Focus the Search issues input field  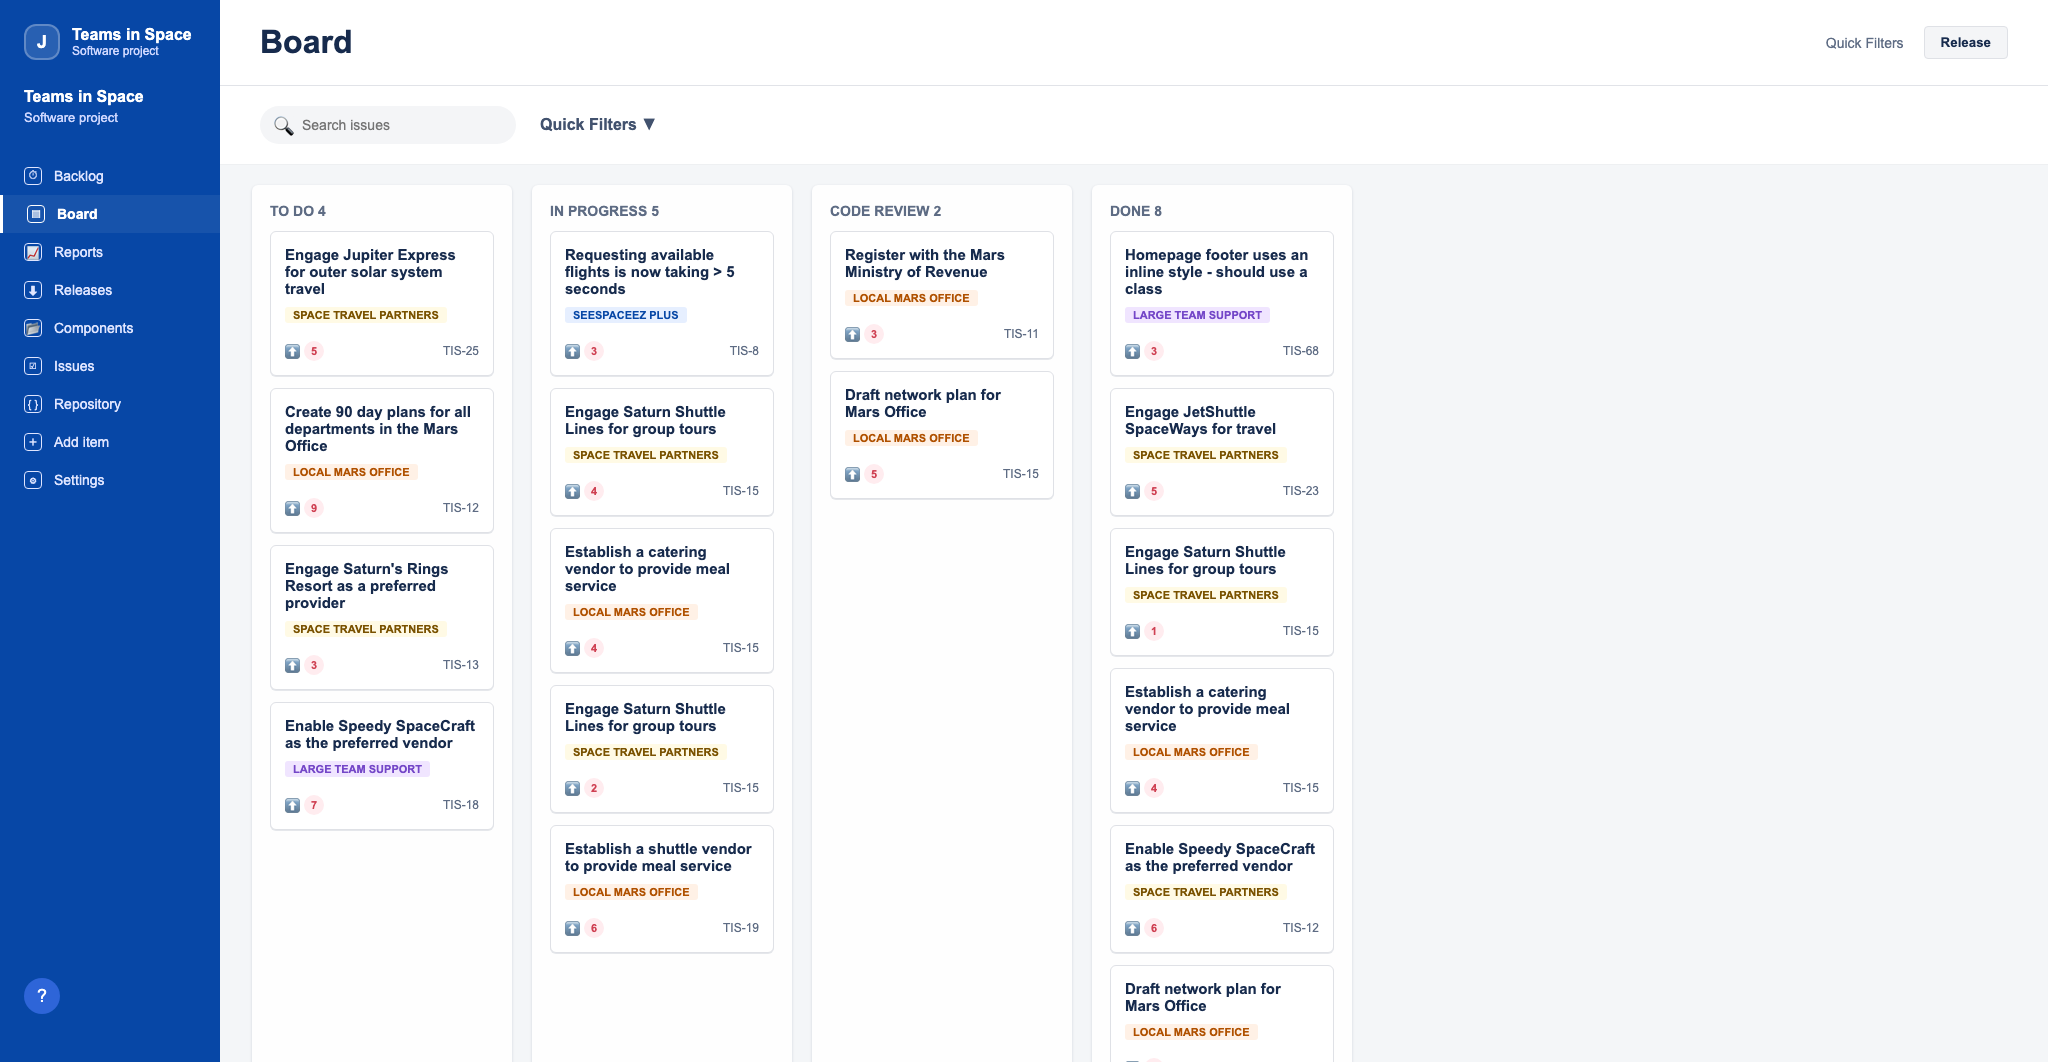pyautogui.click(x=400, y=125)
